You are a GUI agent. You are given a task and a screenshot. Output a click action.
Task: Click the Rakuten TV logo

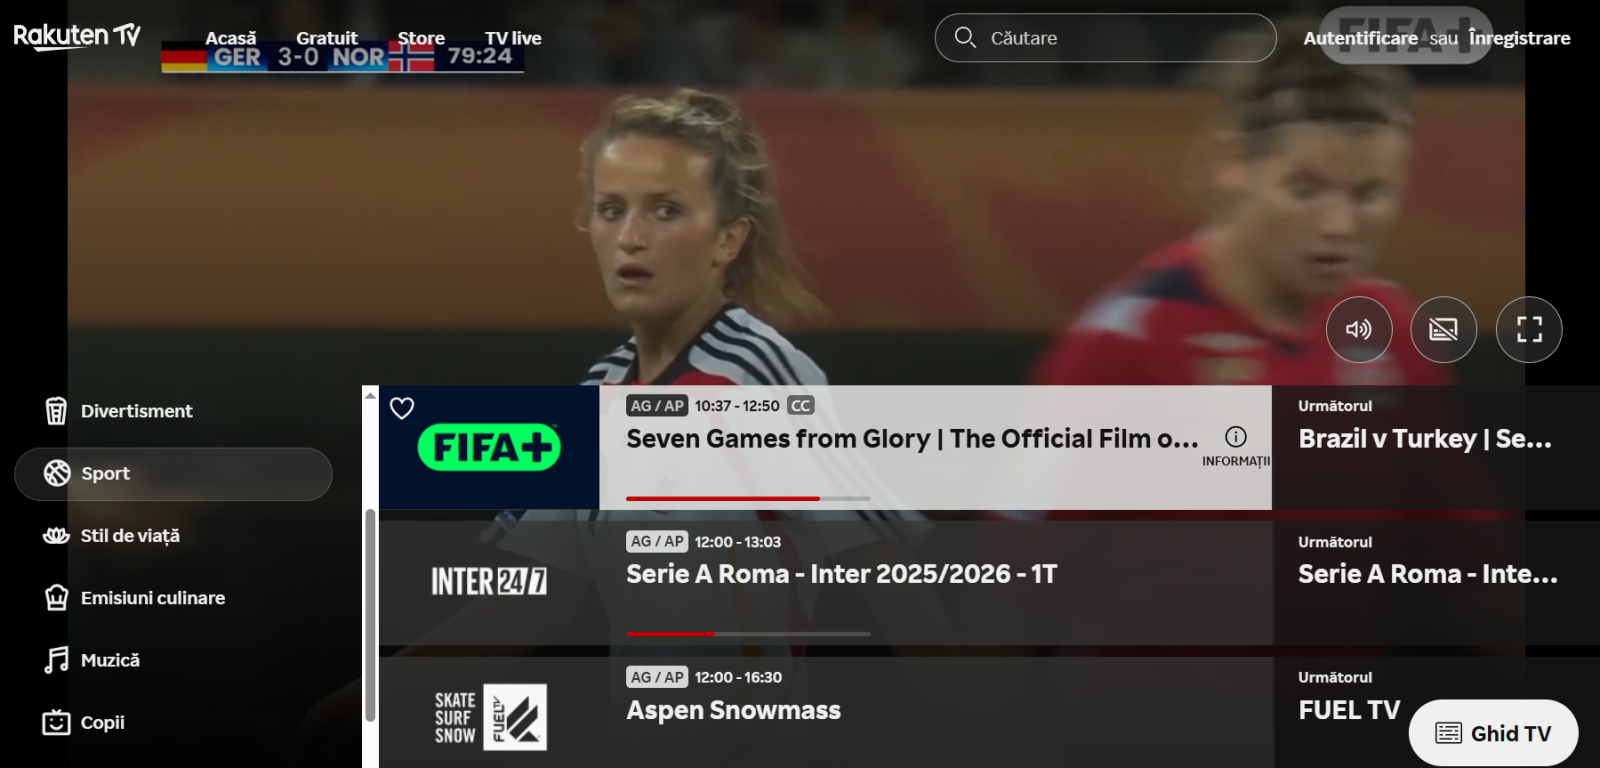point(77,36)
